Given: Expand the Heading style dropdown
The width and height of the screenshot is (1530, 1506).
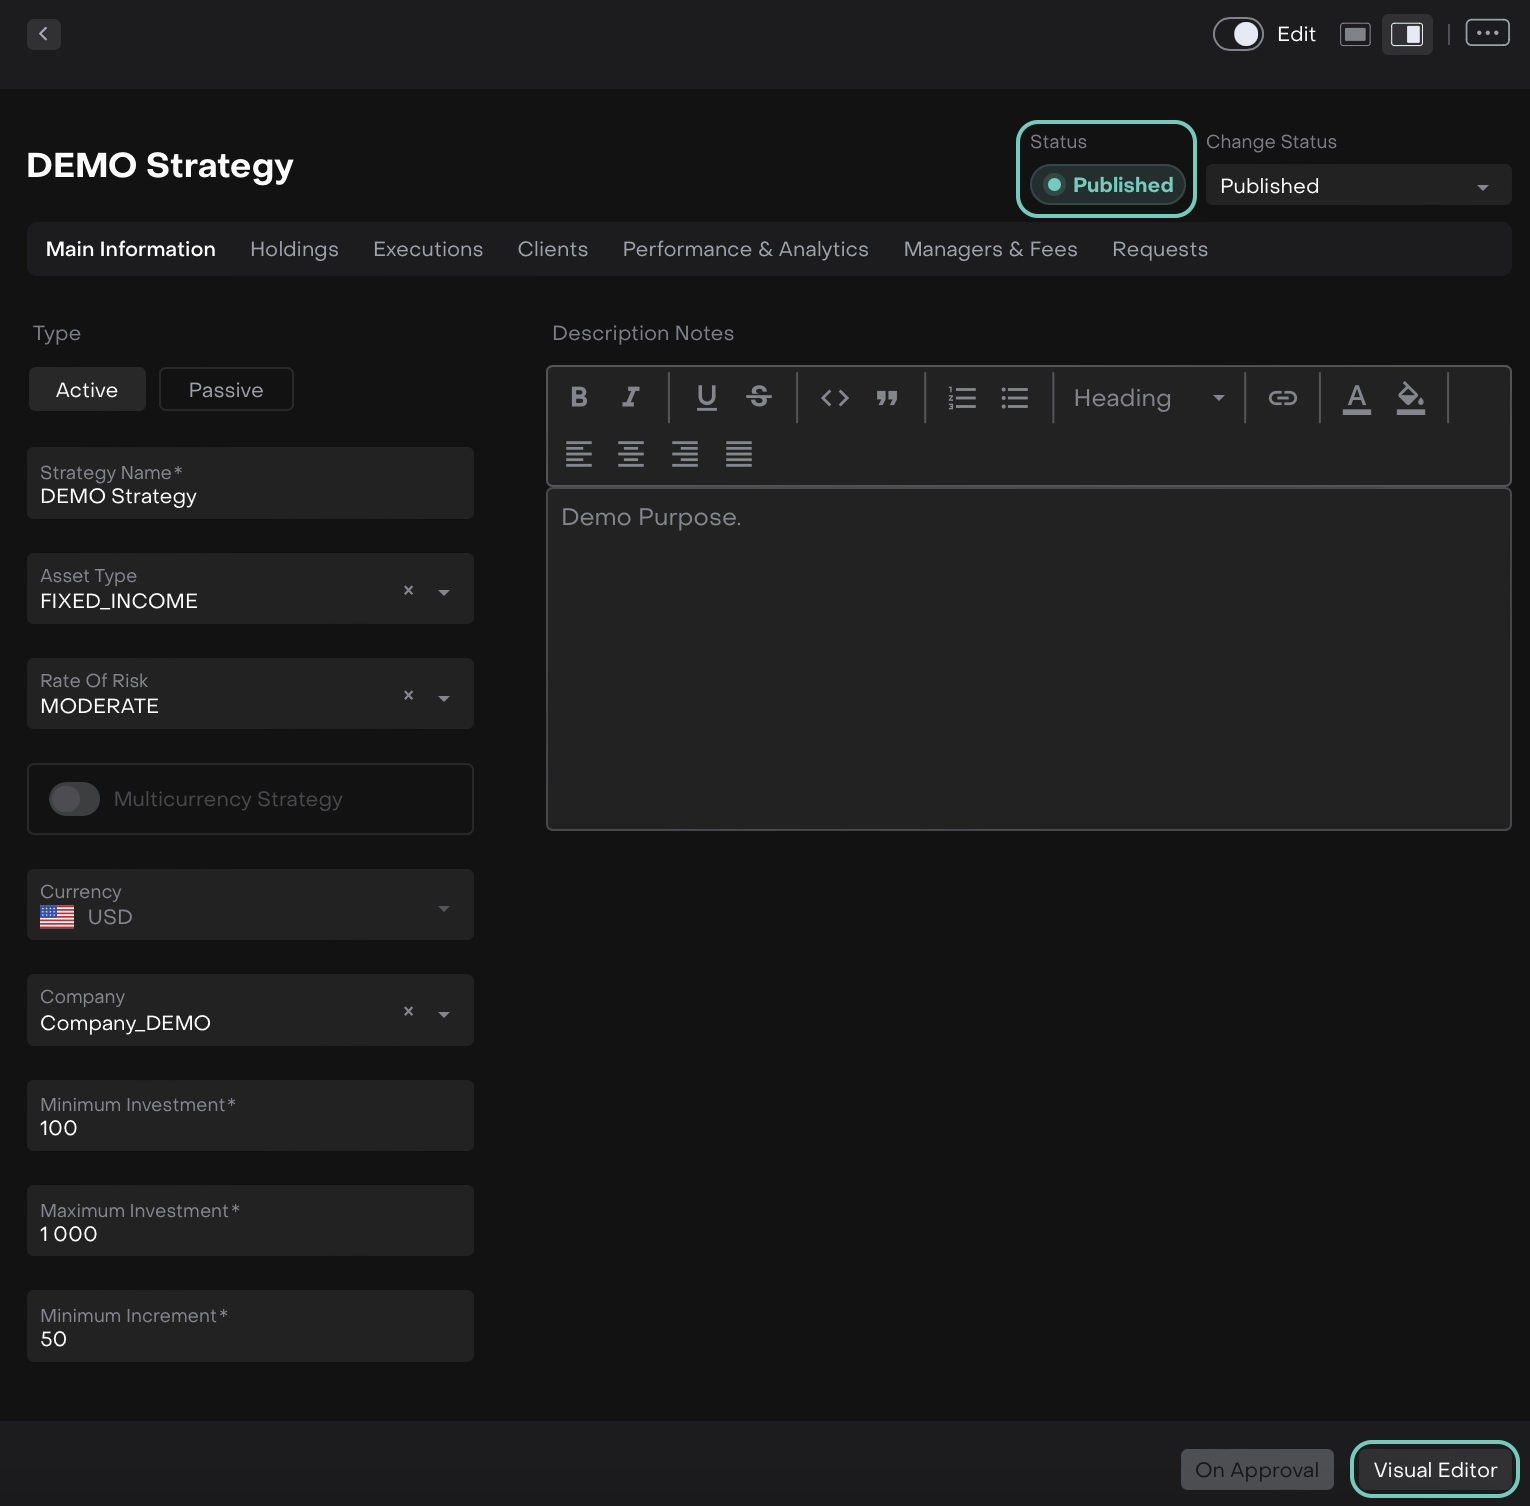Looking at the screenshot, I should 1148,398.
